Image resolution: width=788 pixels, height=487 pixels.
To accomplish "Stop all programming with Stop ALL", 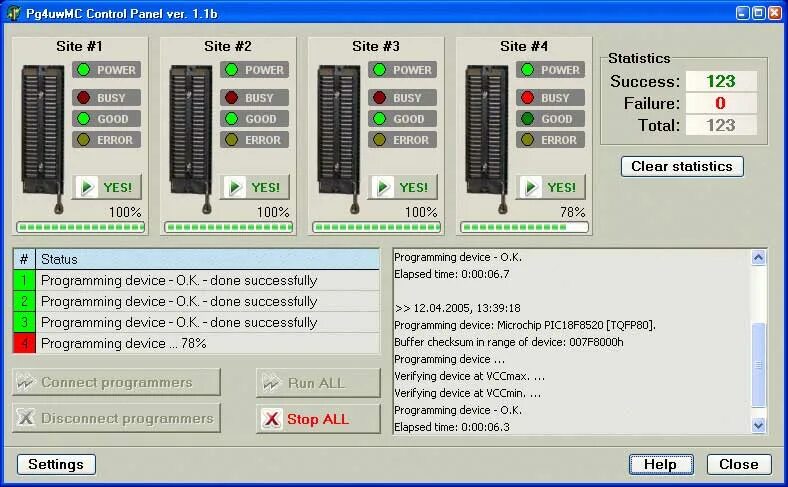I will click(x=318, y=419).
